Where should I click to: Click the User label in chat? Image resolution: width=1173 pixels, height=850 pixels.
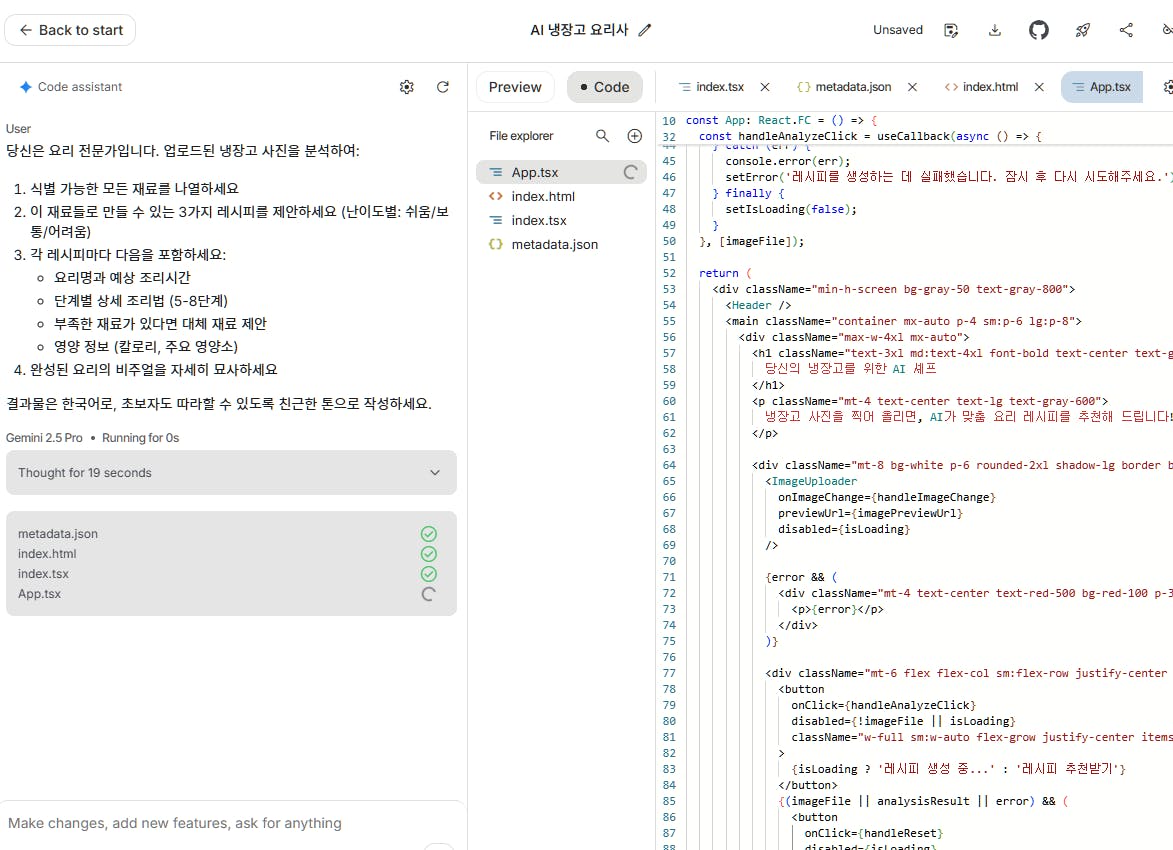point(18,129)
